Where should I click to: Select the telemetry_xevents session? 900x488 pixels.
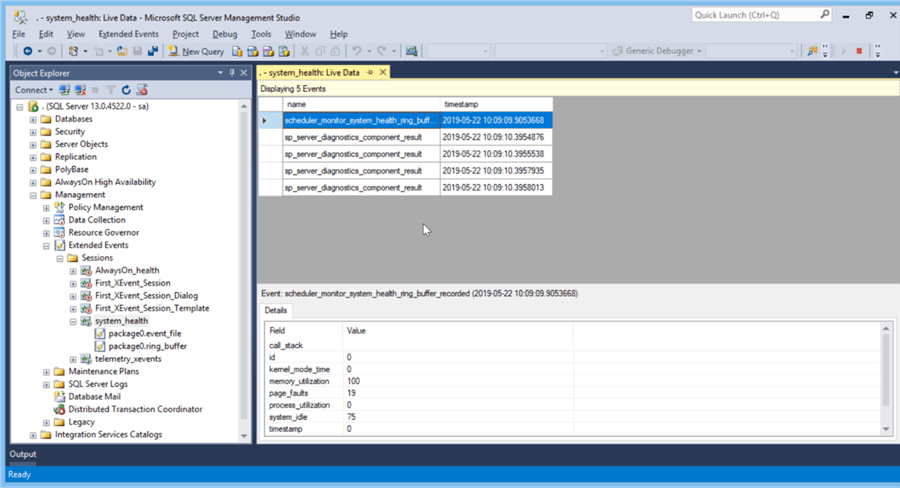[128, 359]
